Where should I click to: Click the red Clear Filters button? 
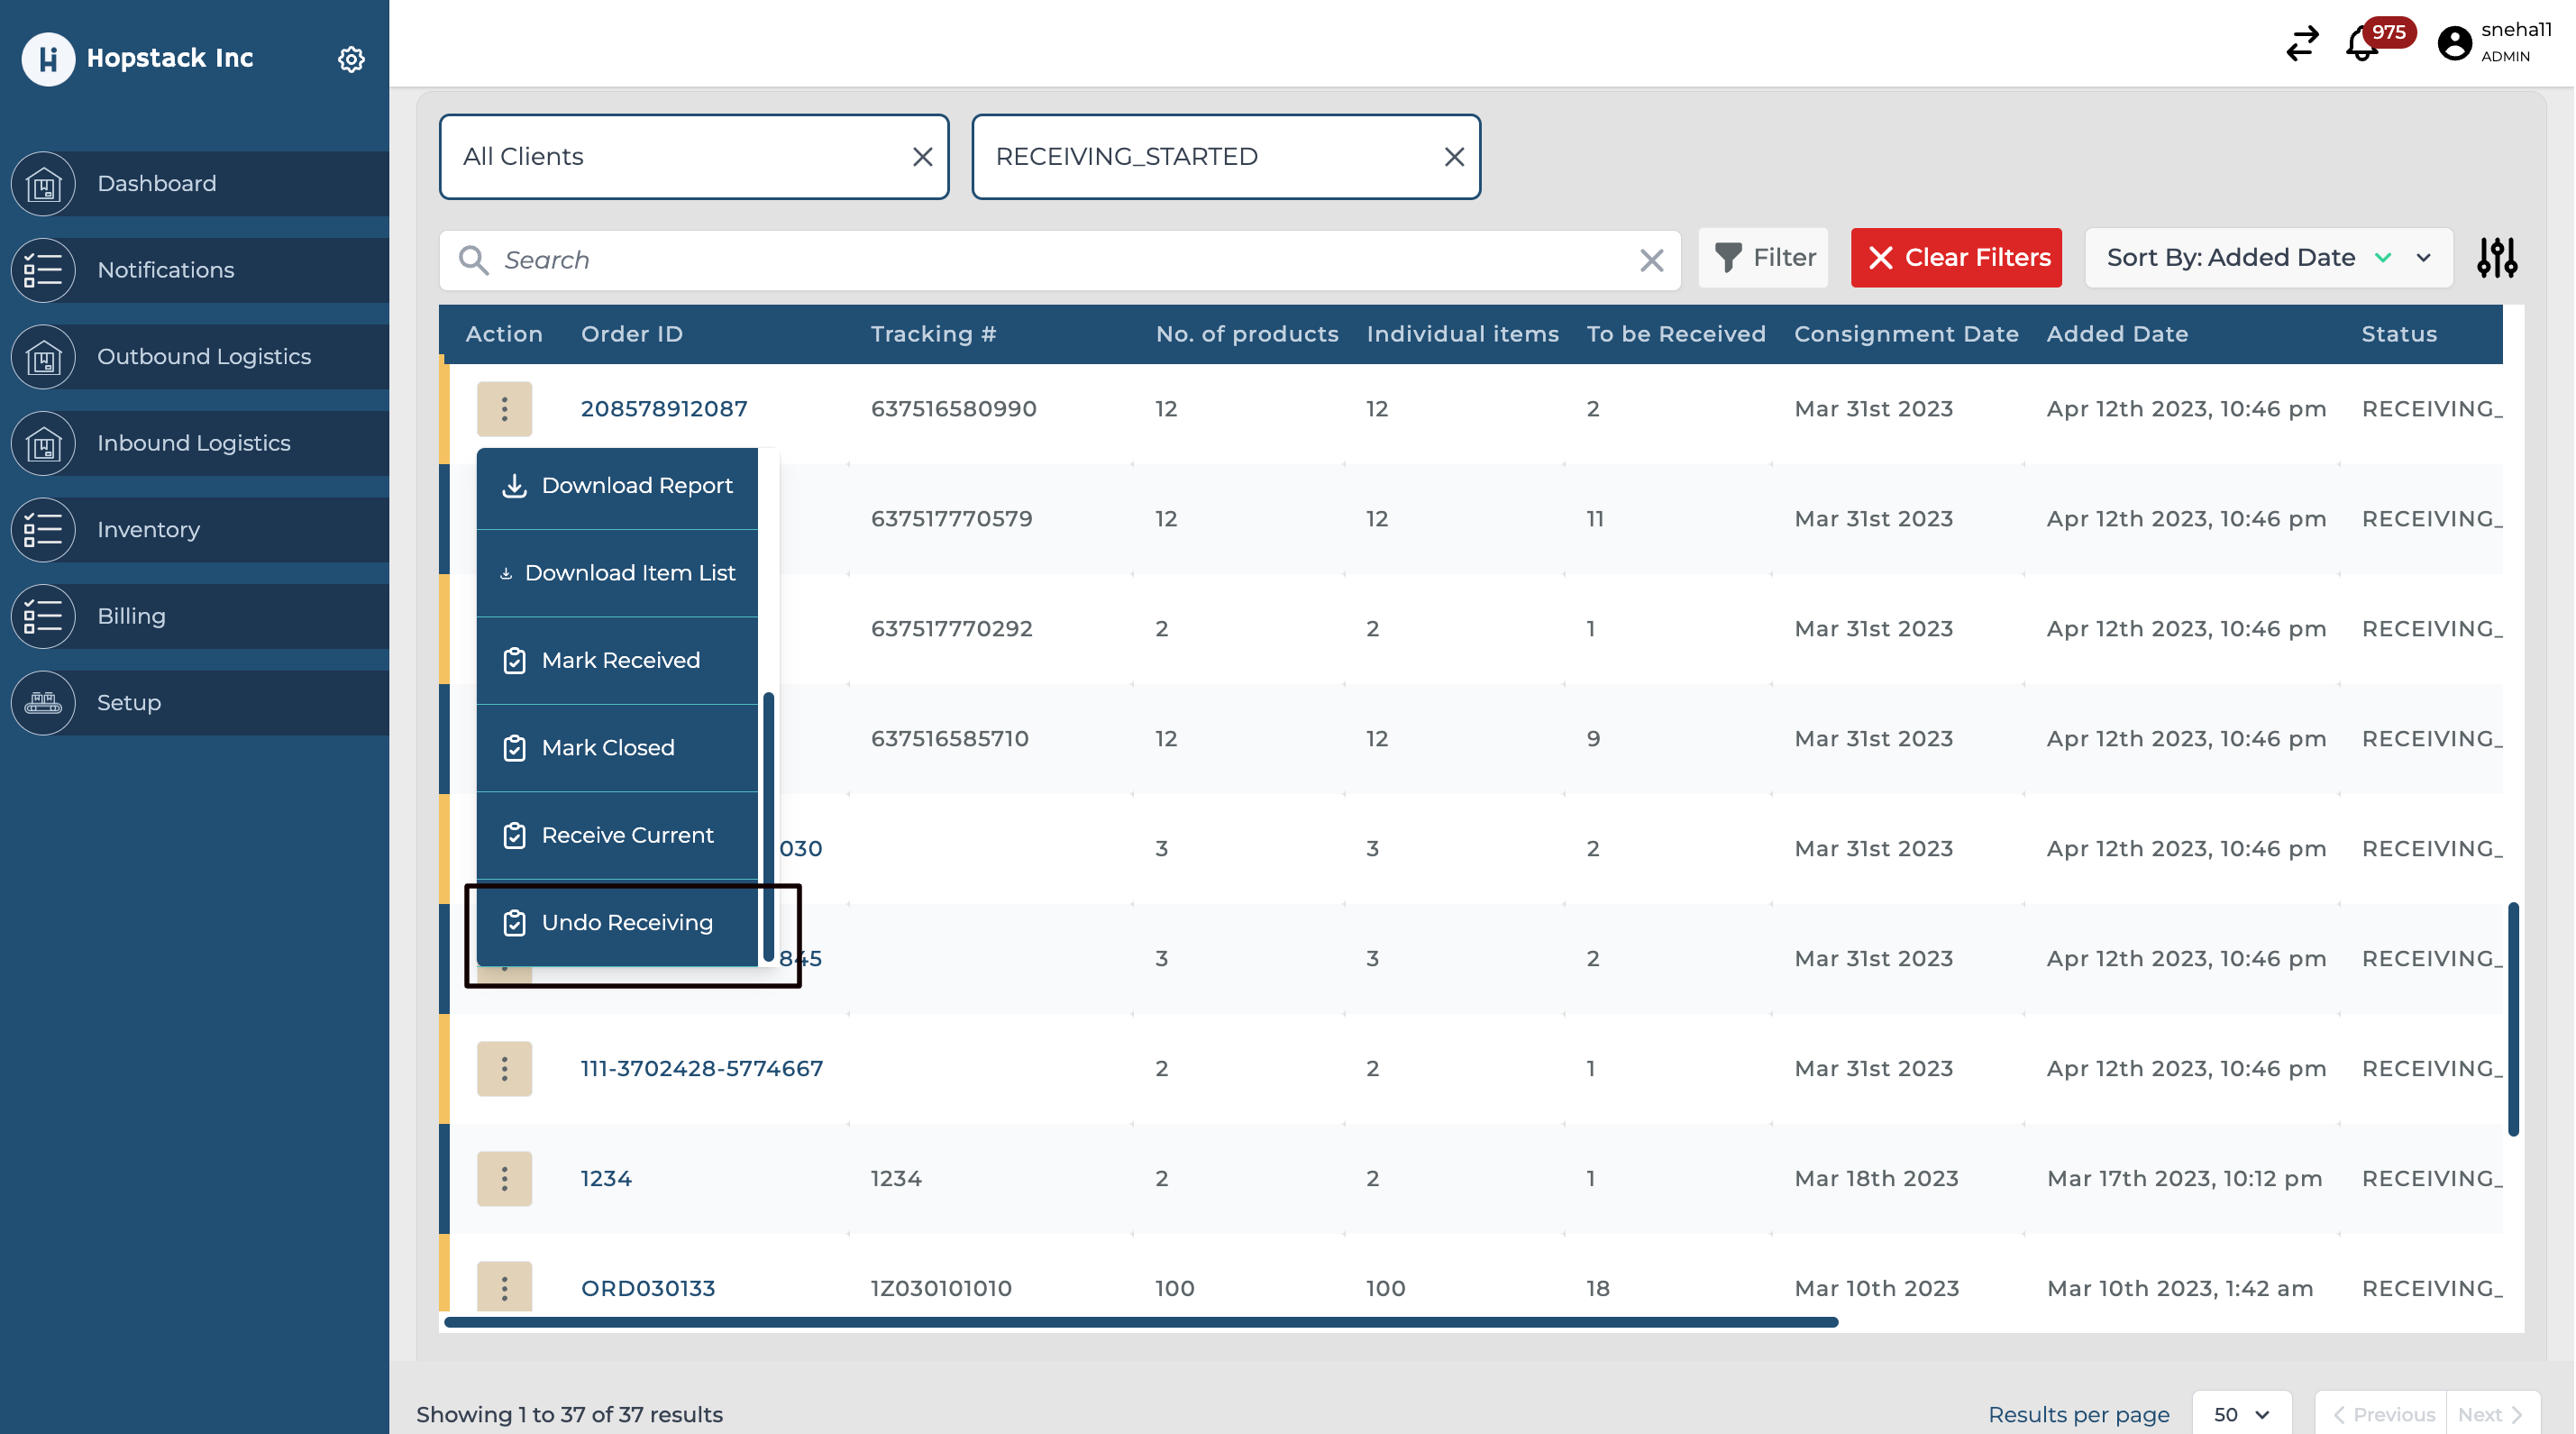[1955, 258]
